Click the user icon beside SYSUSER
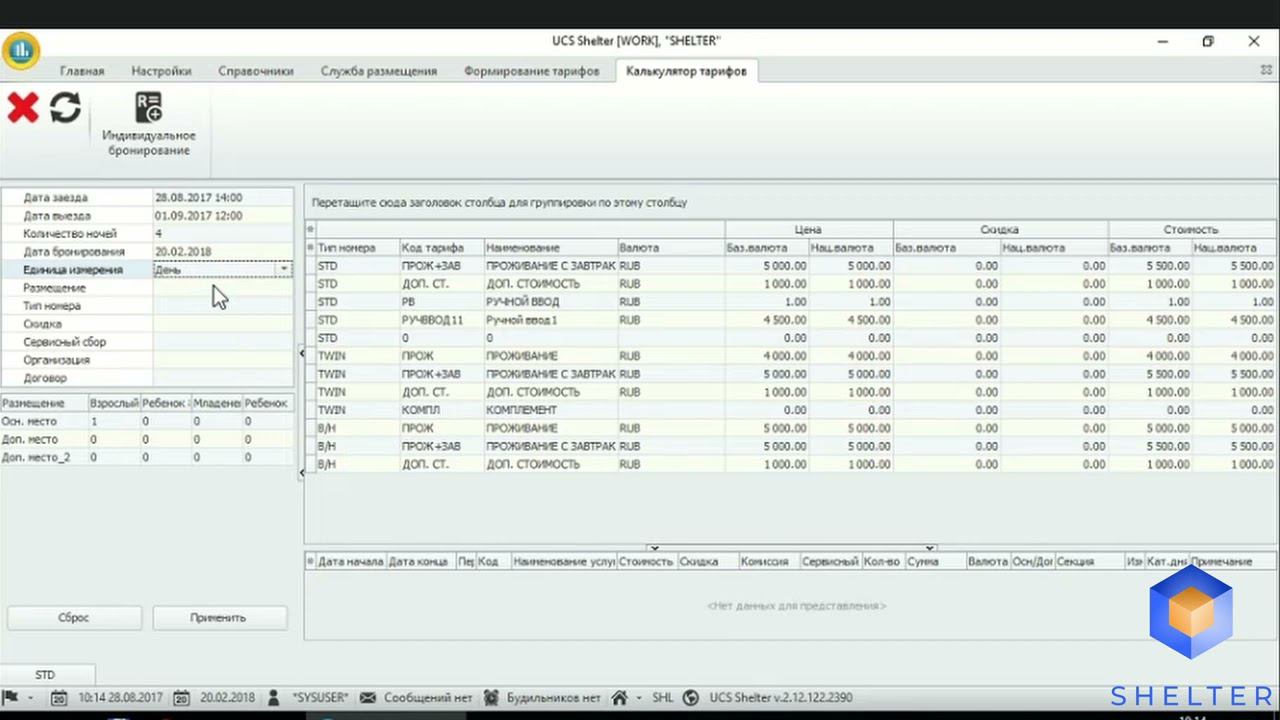This screenshot has height=720, width=1280. 274,697
